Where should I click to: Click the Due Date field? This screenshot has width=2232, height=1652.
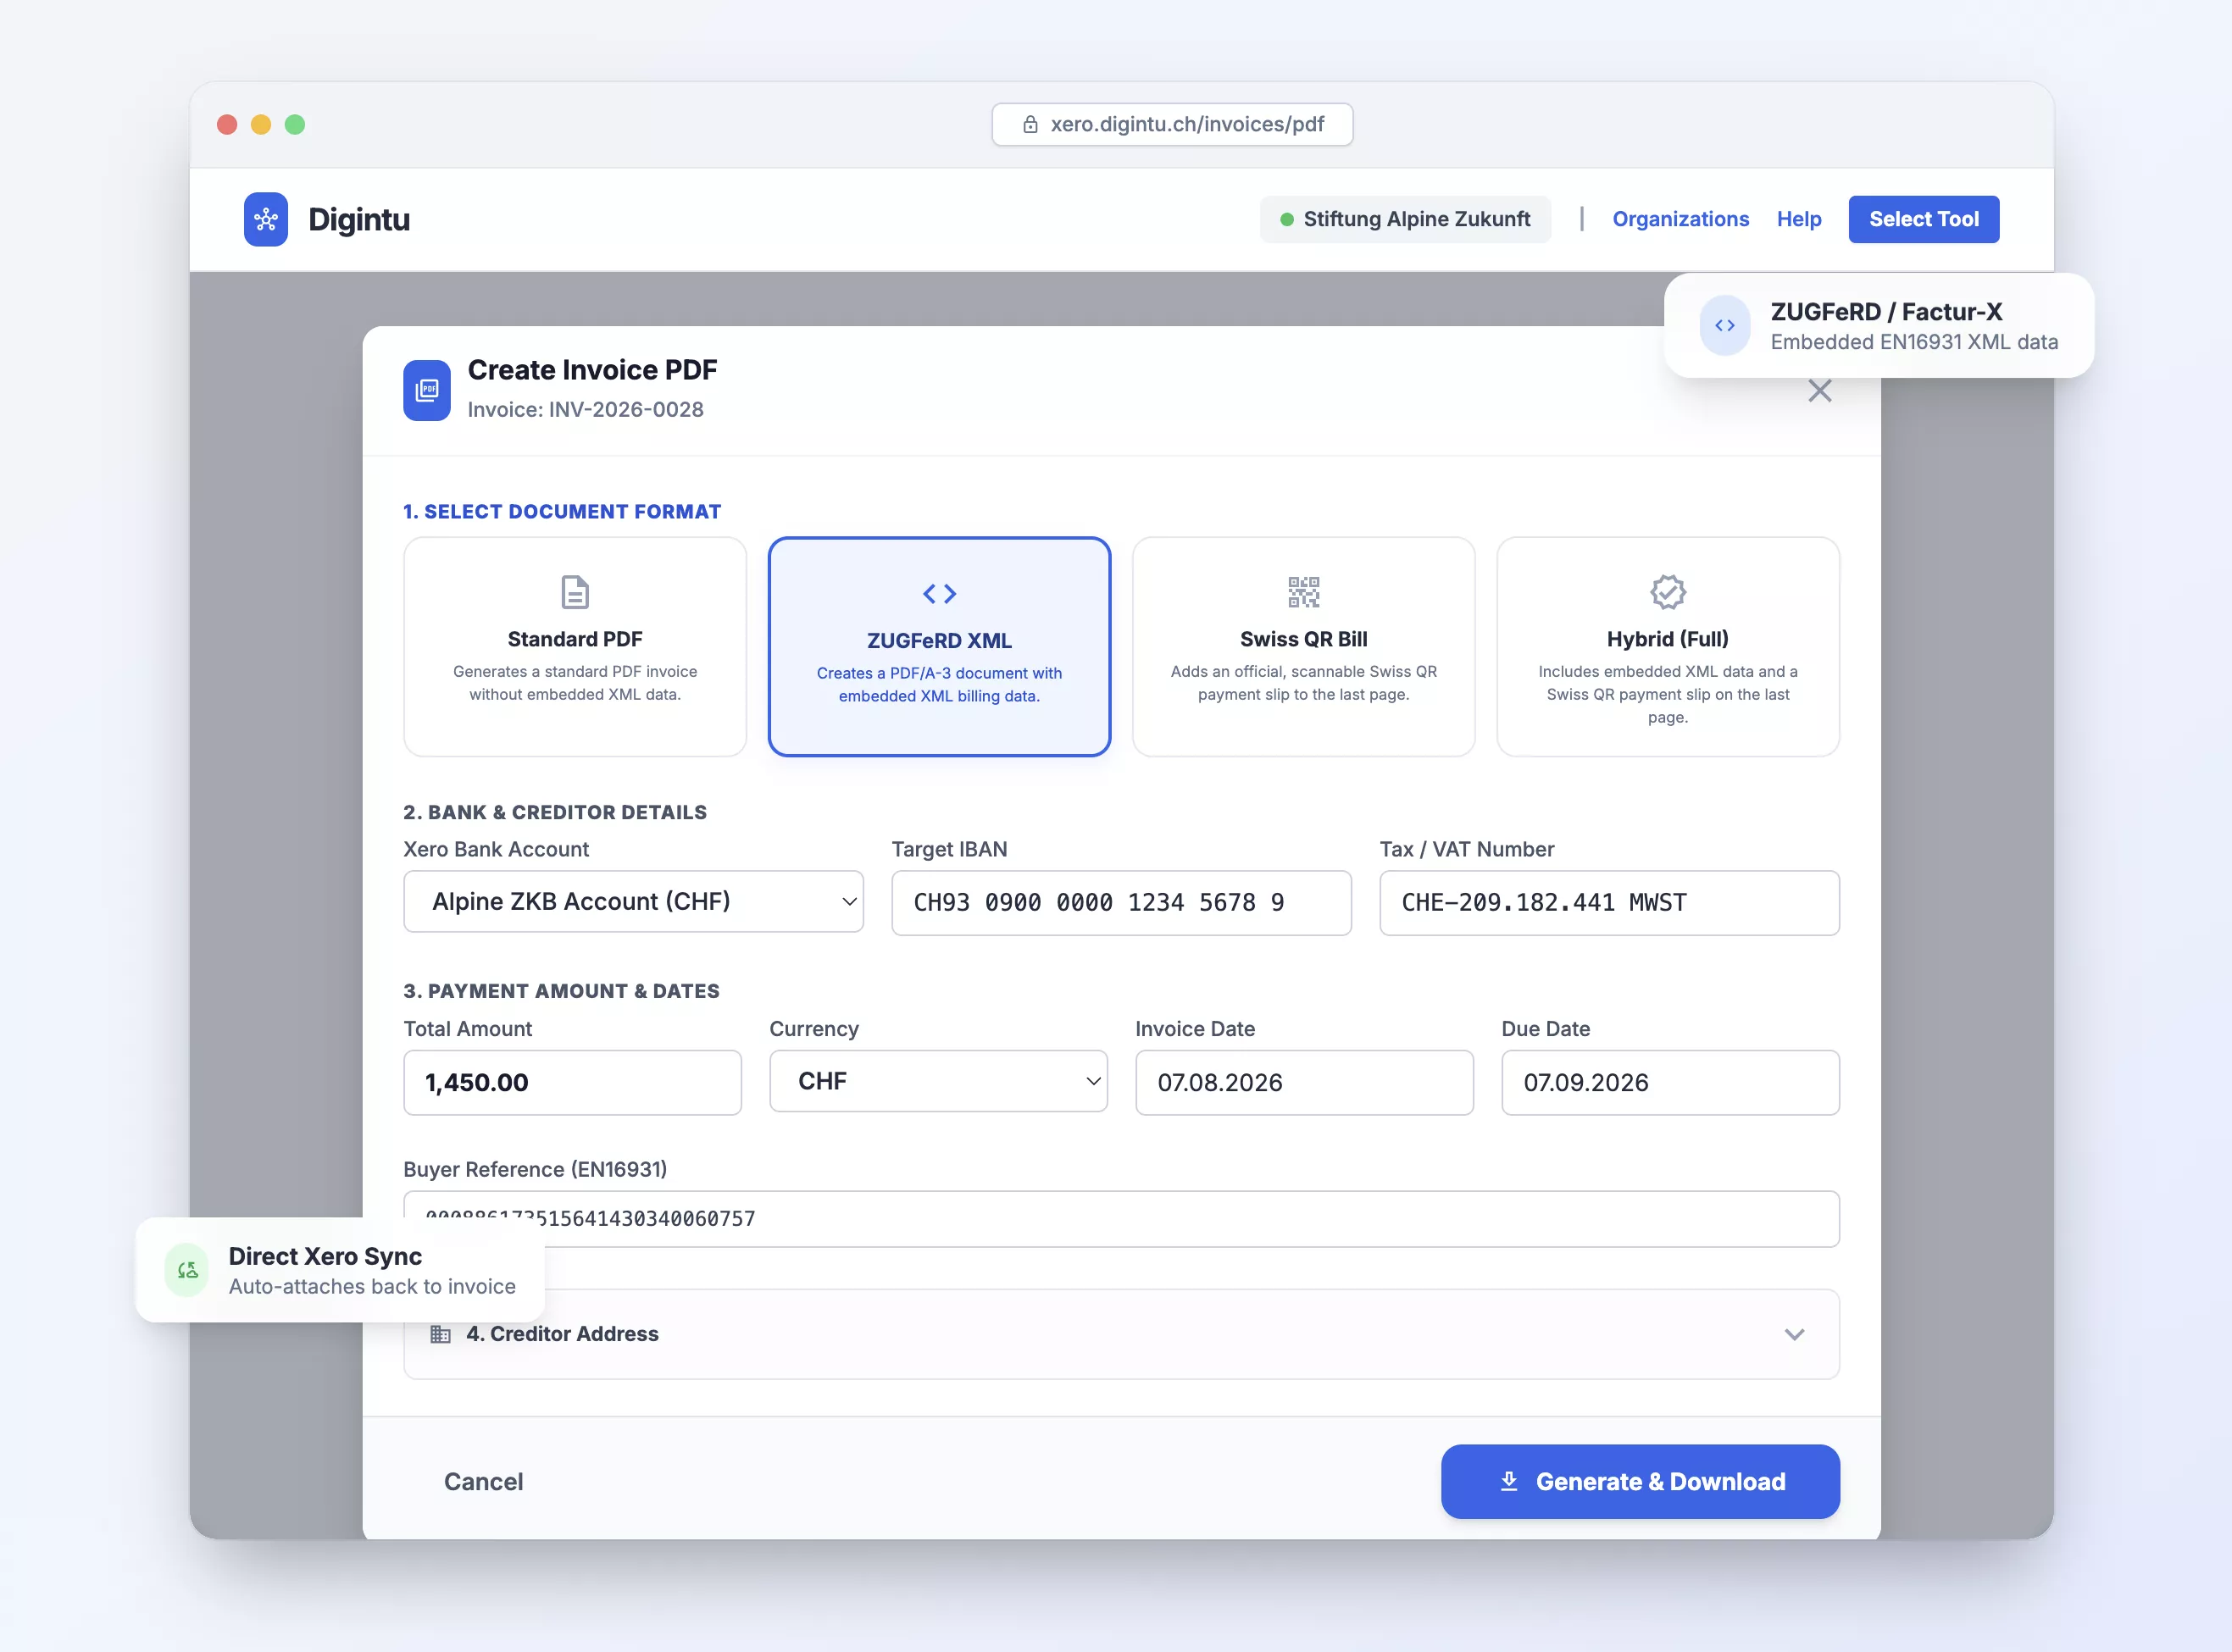[x=1670, y=1082]
